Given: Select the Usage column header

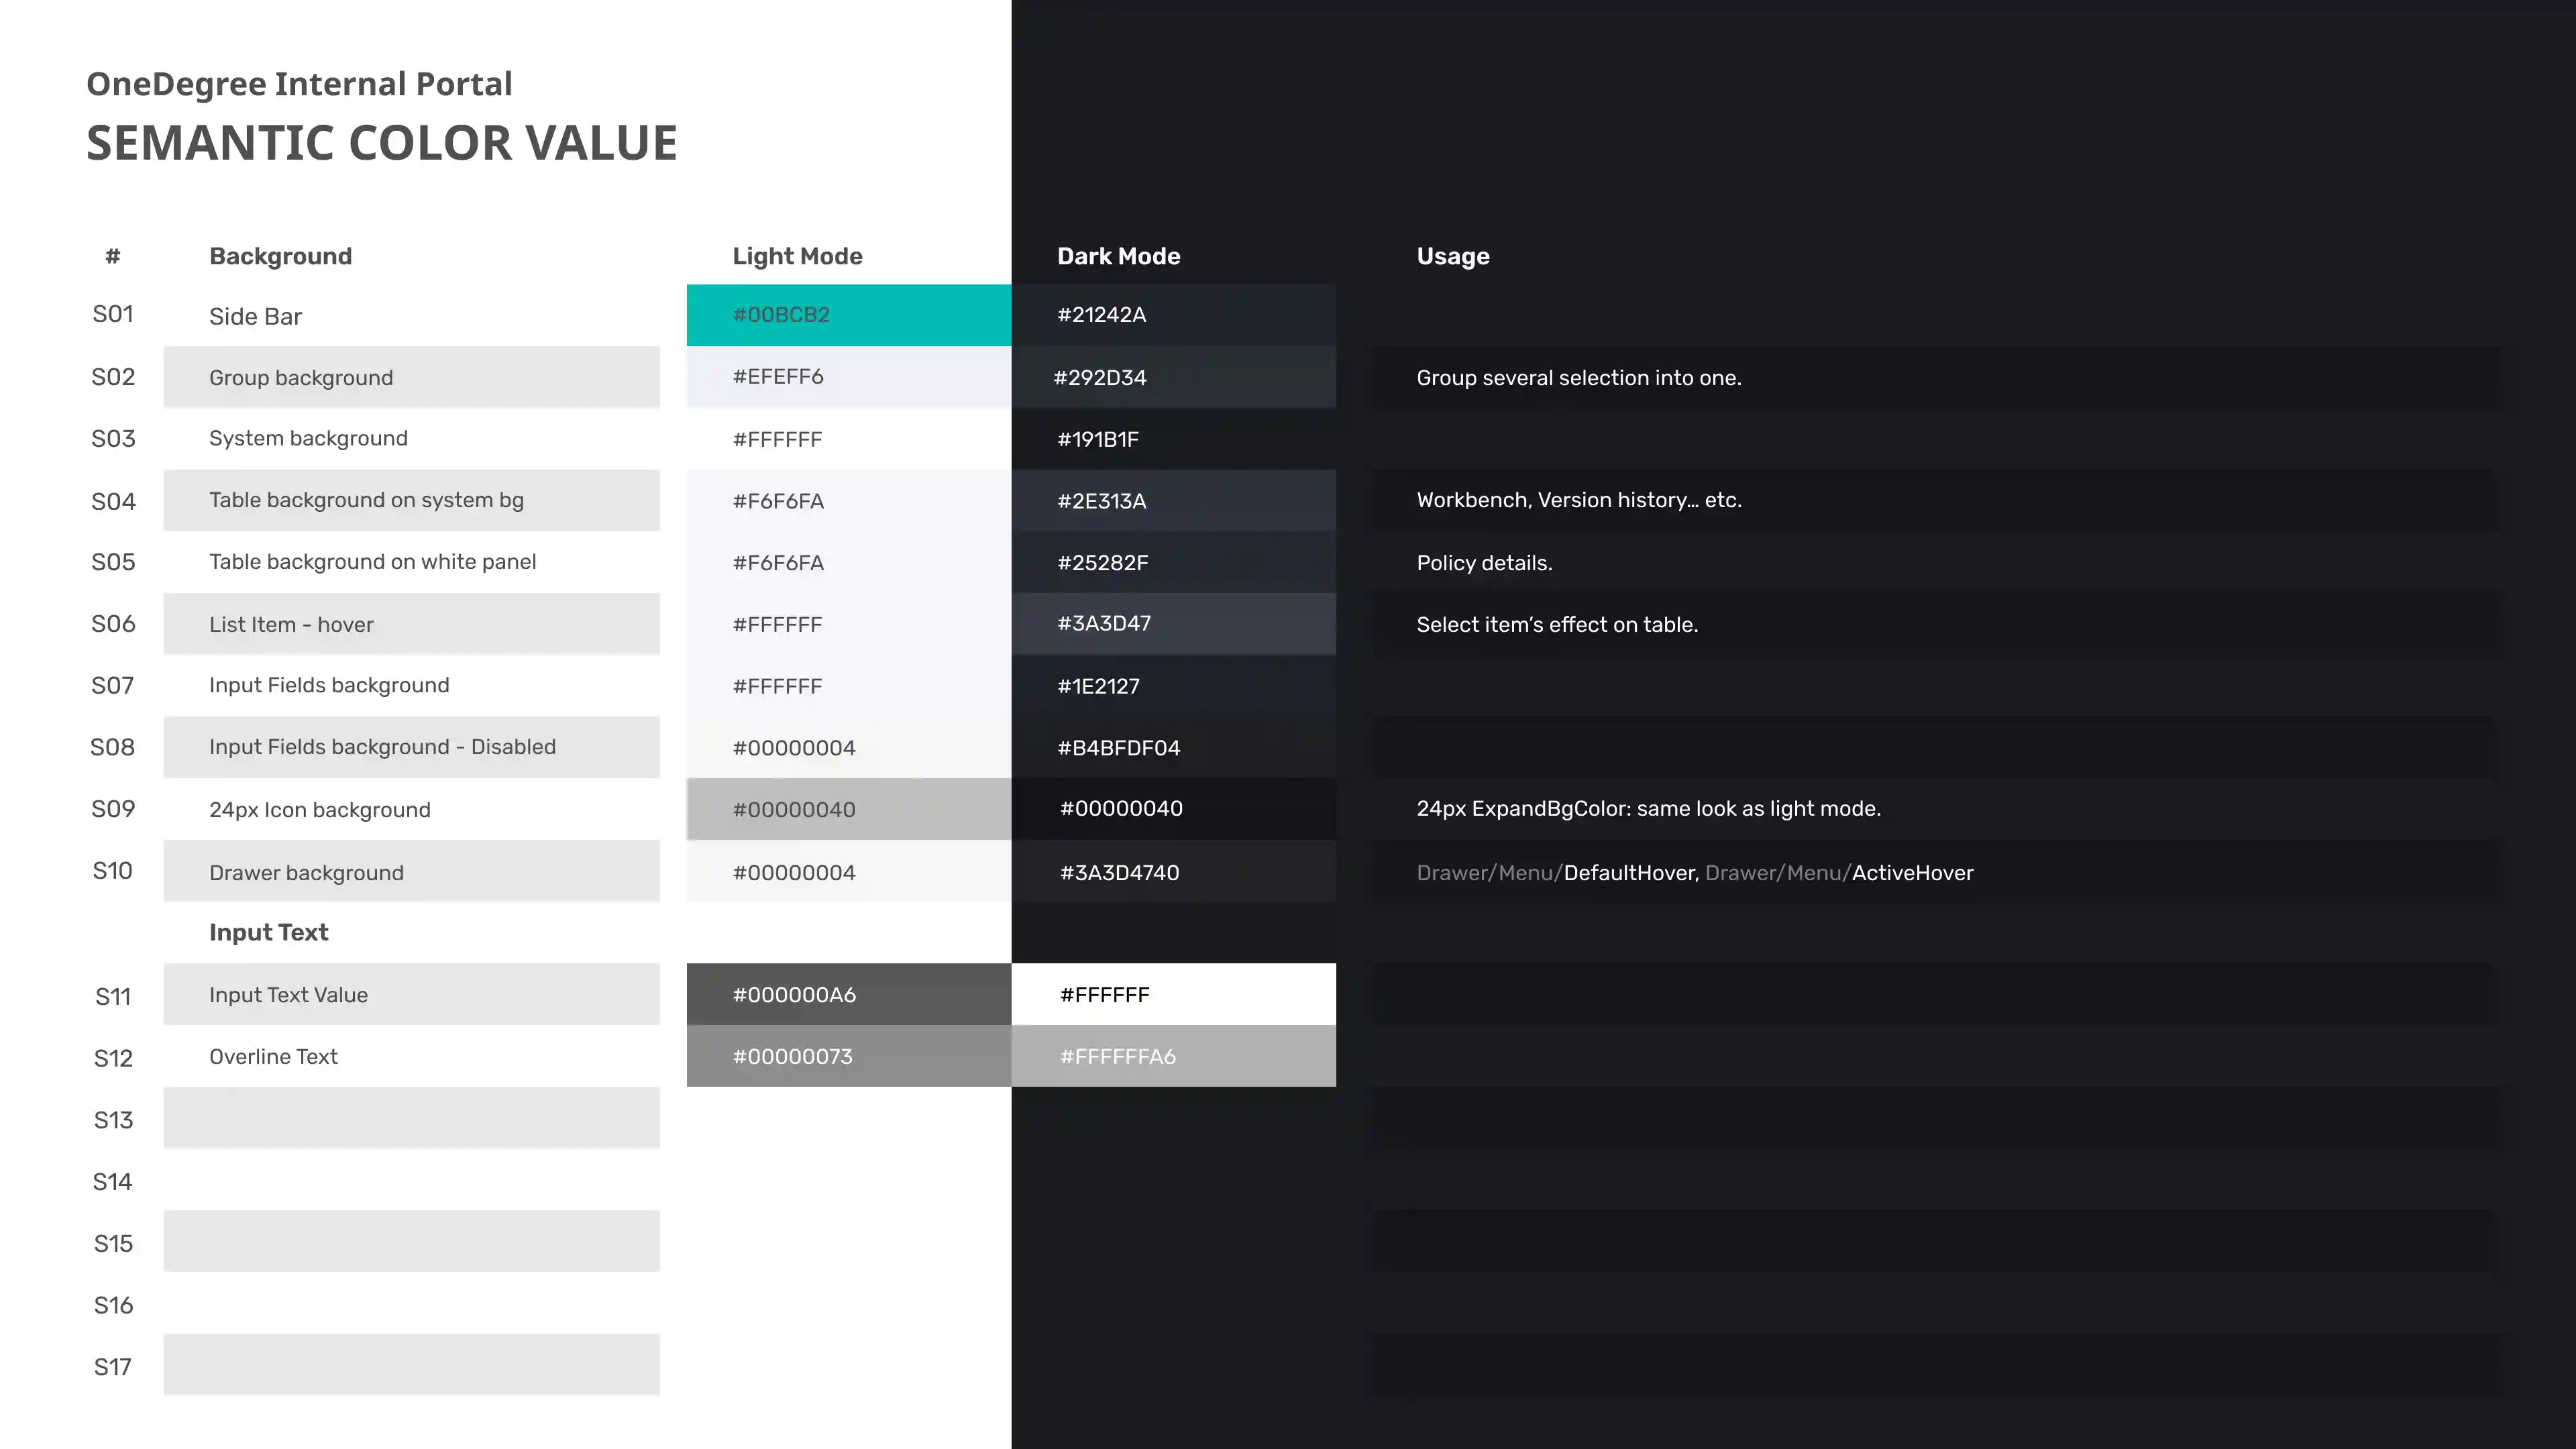Looking at the screenshot, I should (1452, 256).
